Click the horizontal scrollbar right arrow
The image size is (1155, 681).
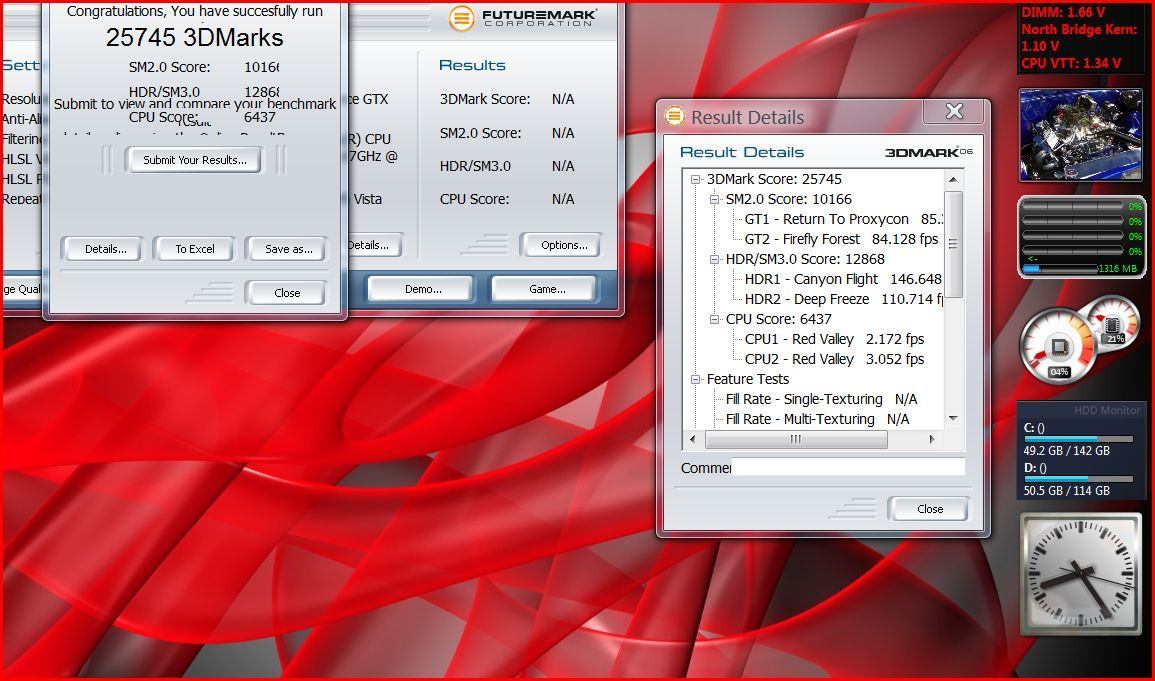point(932,440)
